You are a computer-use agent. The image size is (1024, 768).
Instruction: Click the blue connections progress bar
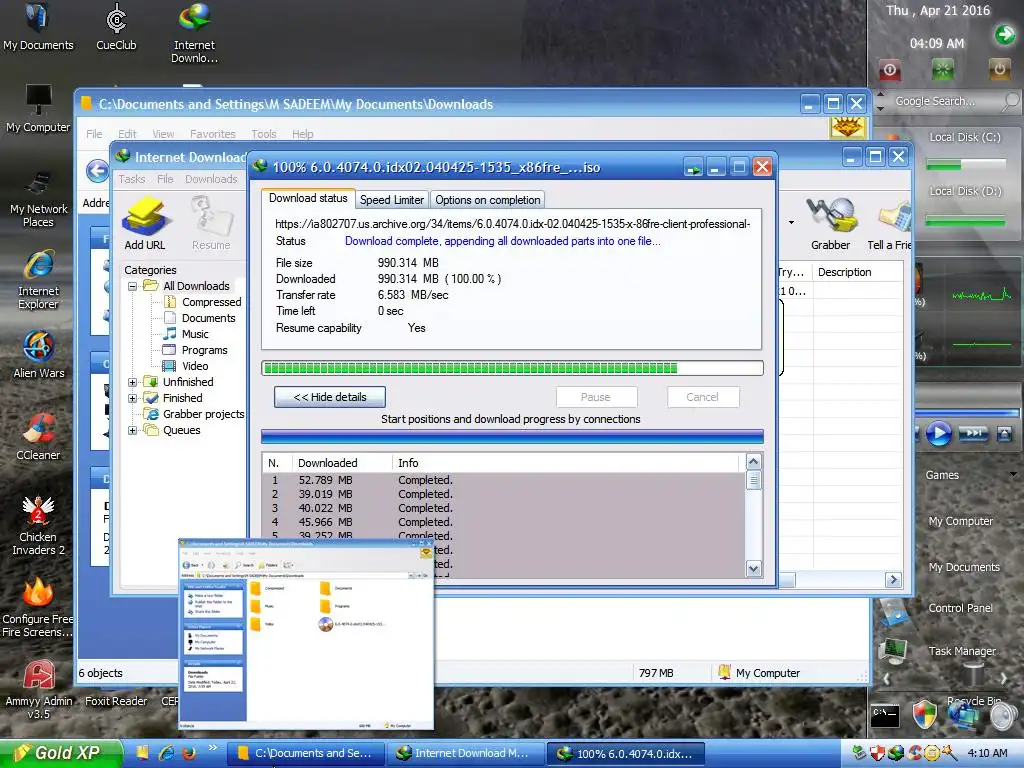[512, 437]
